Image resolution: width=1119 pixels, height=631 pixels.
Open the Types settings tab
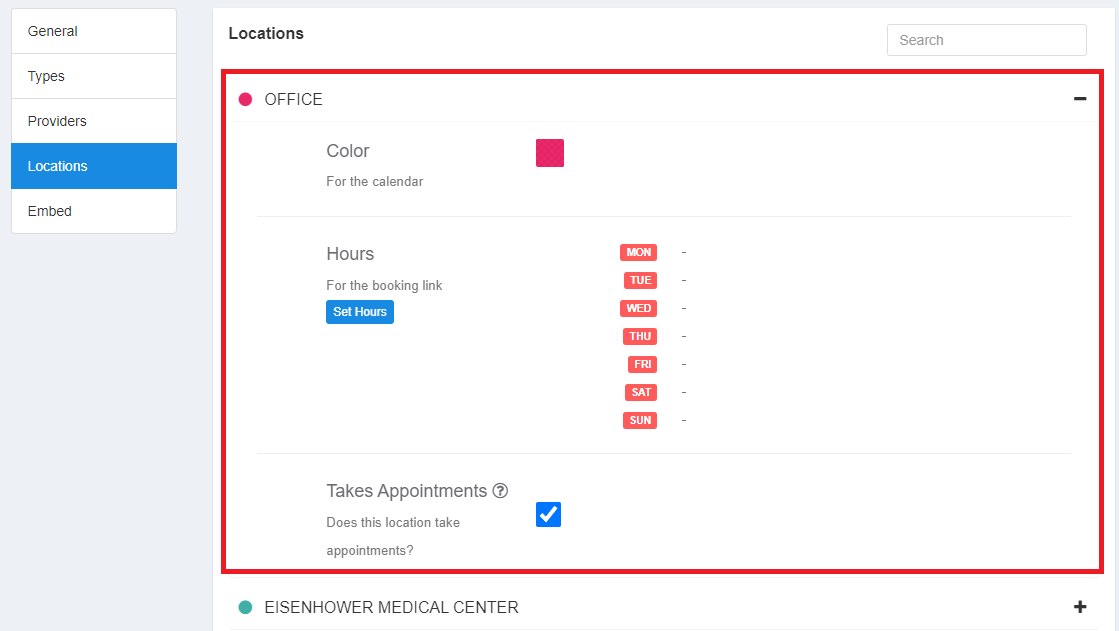[x=93, y=76]
